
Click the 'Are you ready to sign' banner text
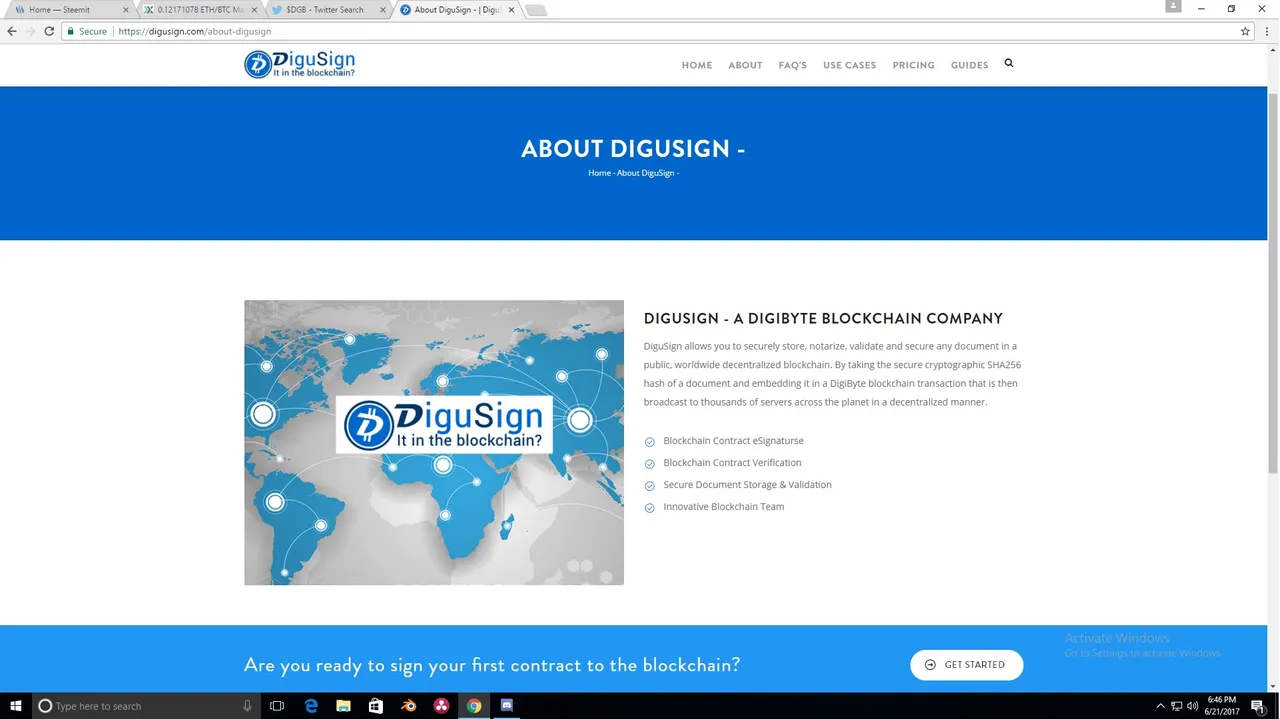click(x=492, y=665)
